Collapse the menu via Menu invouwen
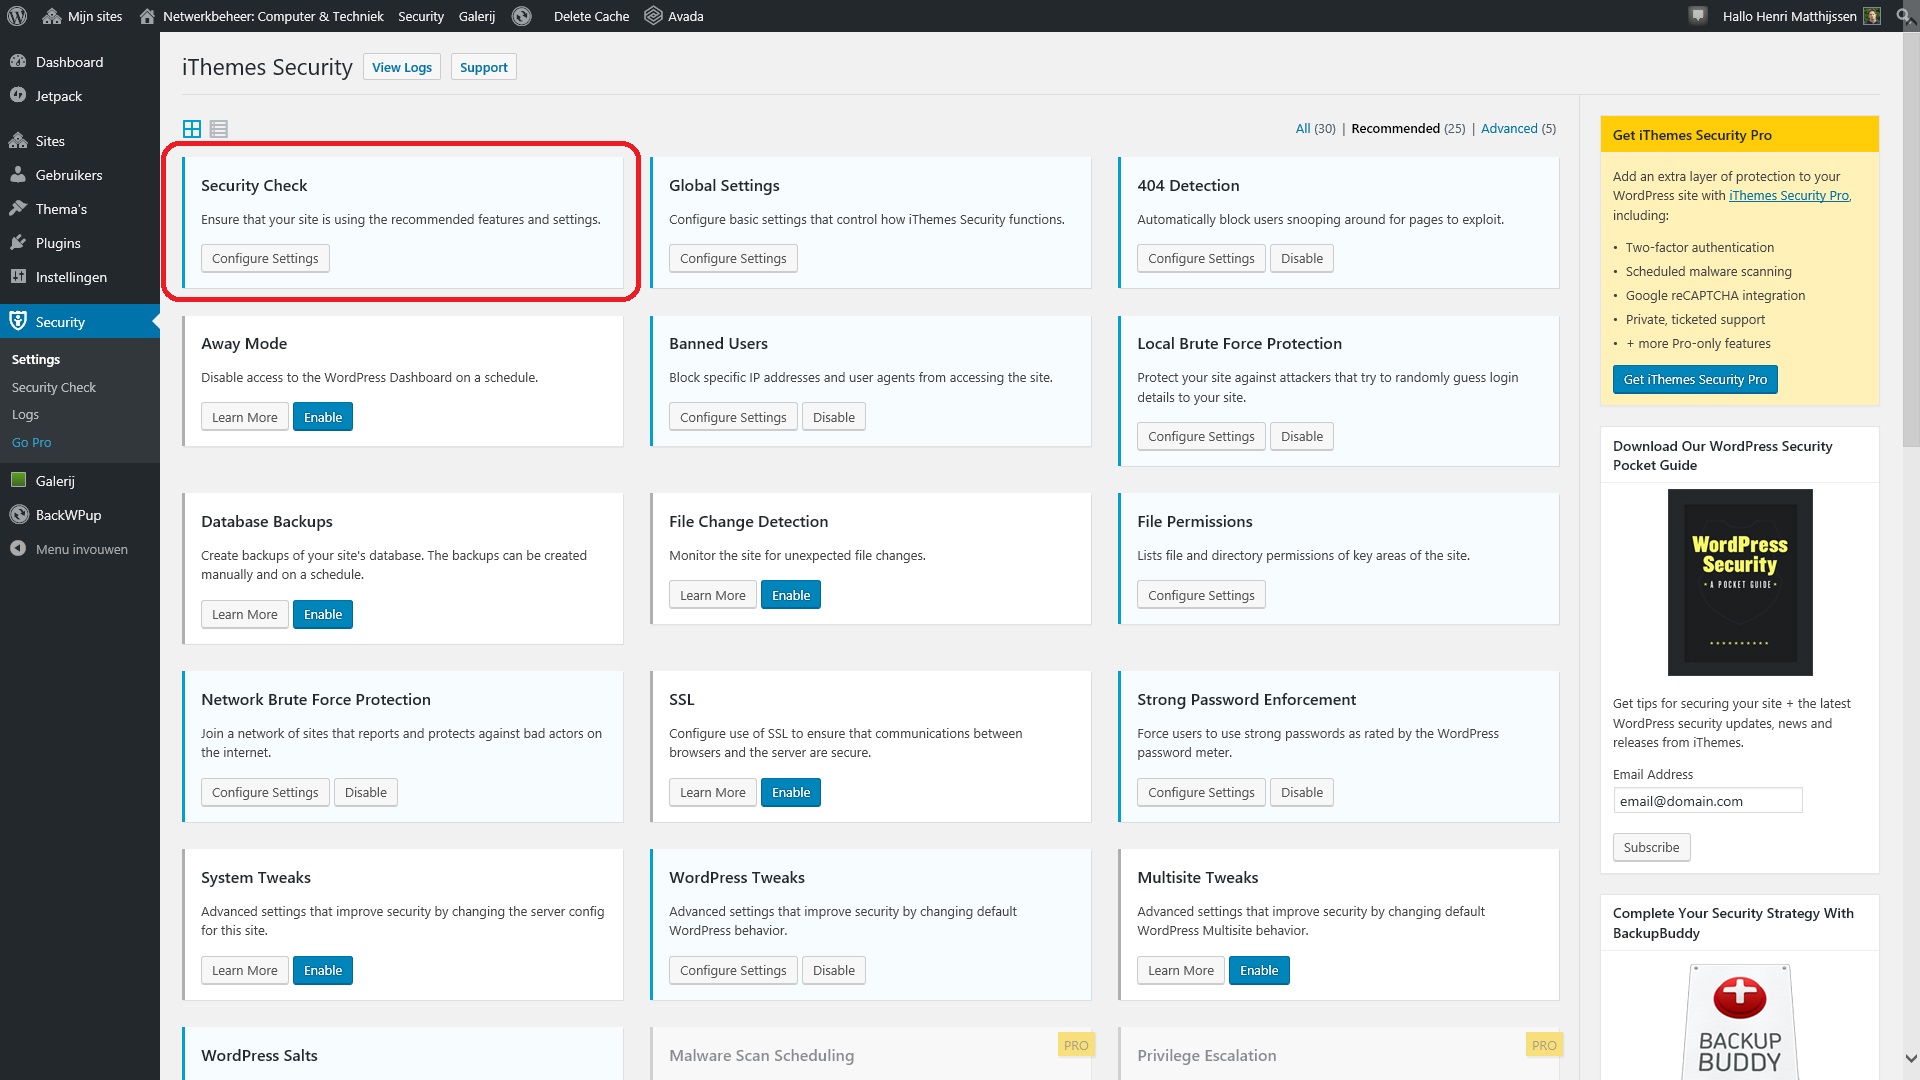 80,549
